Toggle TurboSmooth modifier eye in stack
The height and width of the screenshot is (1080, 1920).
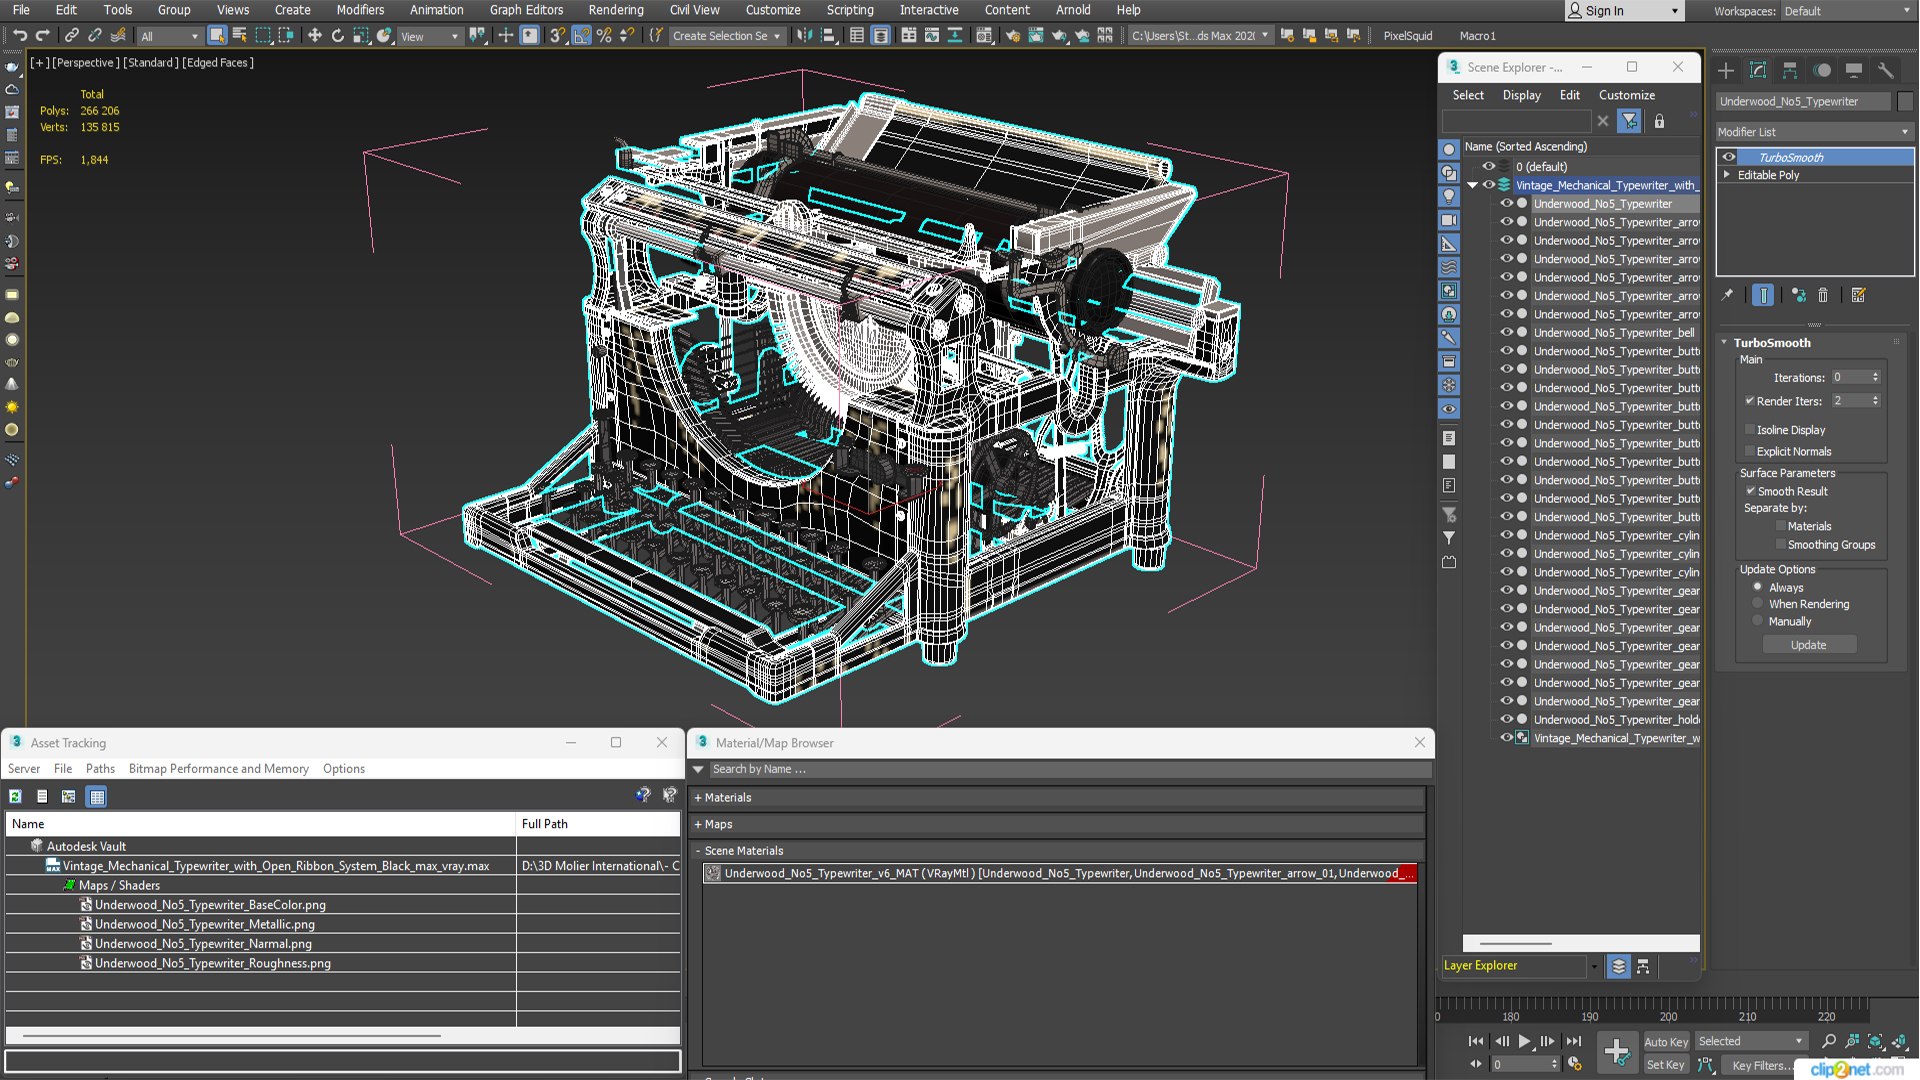point(1729,157)
